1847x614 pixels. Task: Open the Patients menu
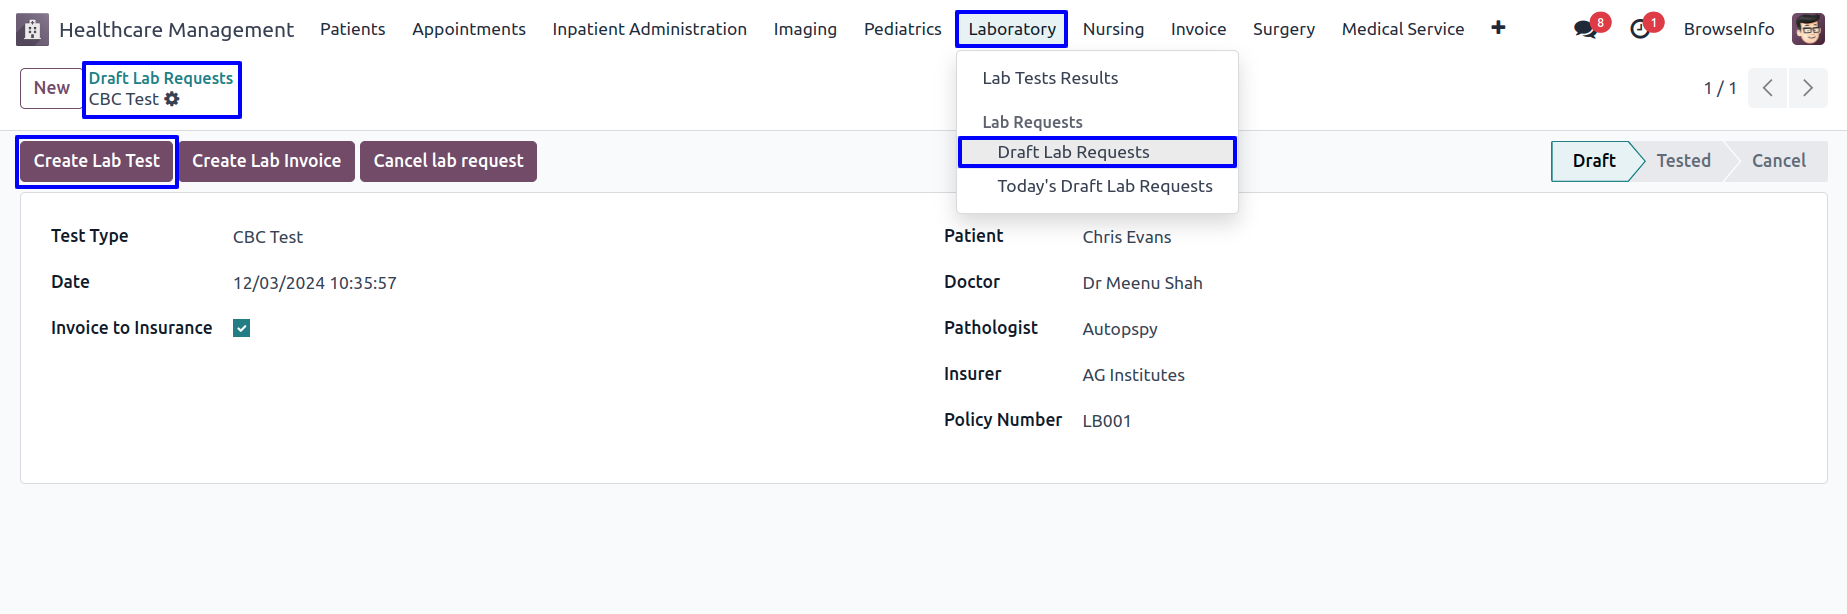click(352, 29)
